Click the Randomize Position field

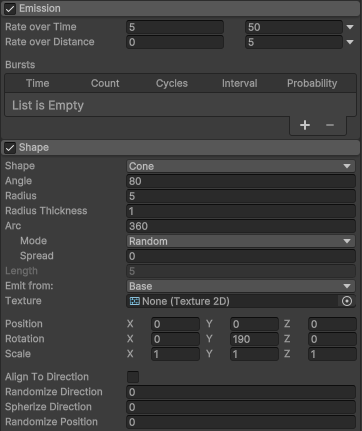241,422
